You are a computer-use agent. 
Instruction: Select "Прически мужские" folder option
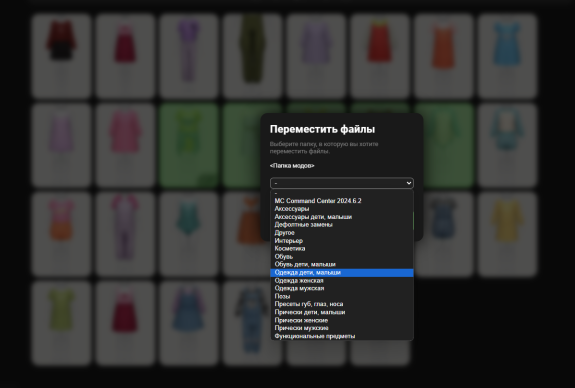[x=342, y=328]
